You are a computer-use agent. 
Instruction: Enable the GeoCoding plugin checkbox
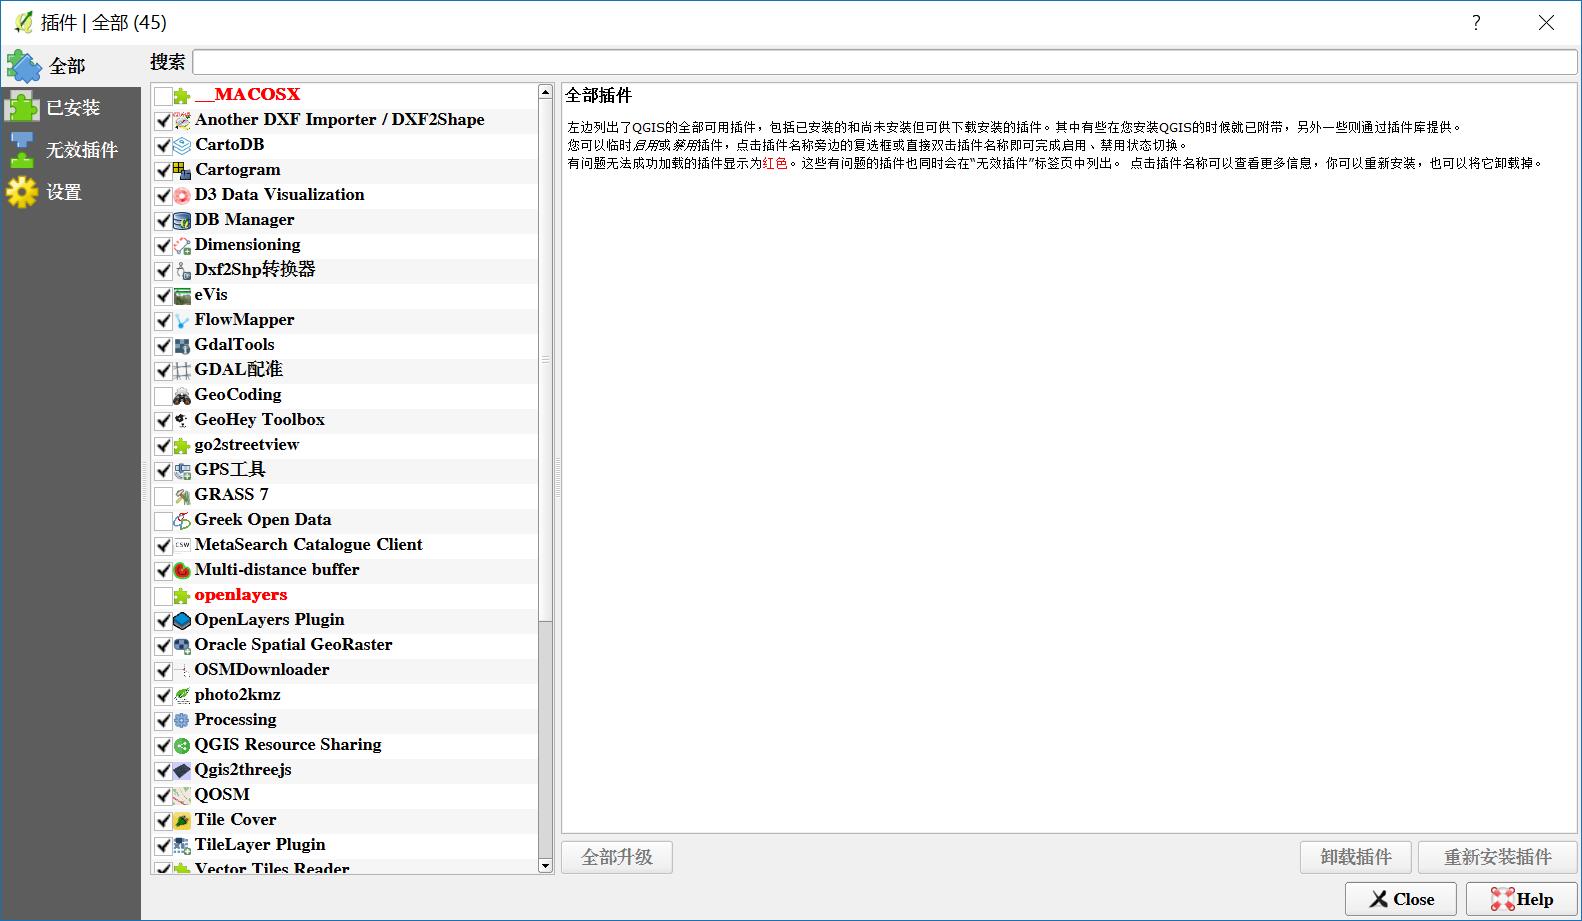click(163, 396)
